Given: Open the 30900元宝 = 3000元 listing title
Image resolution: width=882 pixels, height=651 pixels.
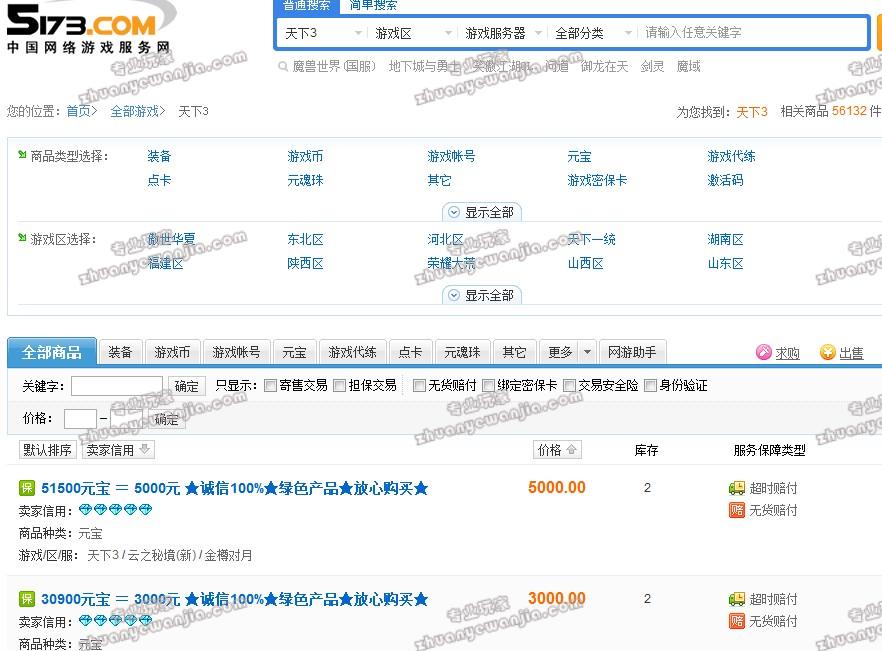Looking at the screenshot, I should (235, 599).
